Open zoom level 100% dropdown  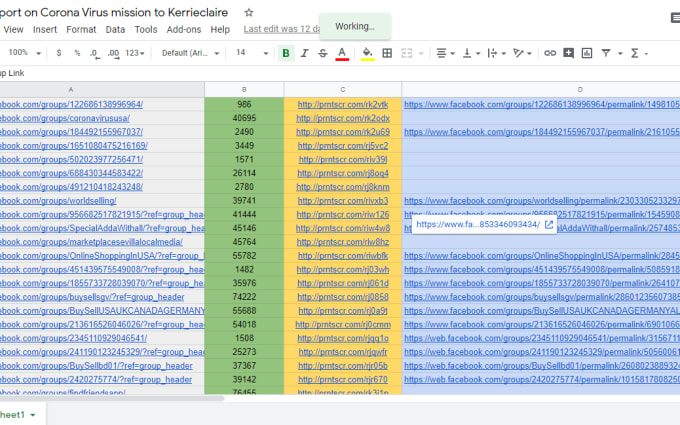(x=25, y=52)
